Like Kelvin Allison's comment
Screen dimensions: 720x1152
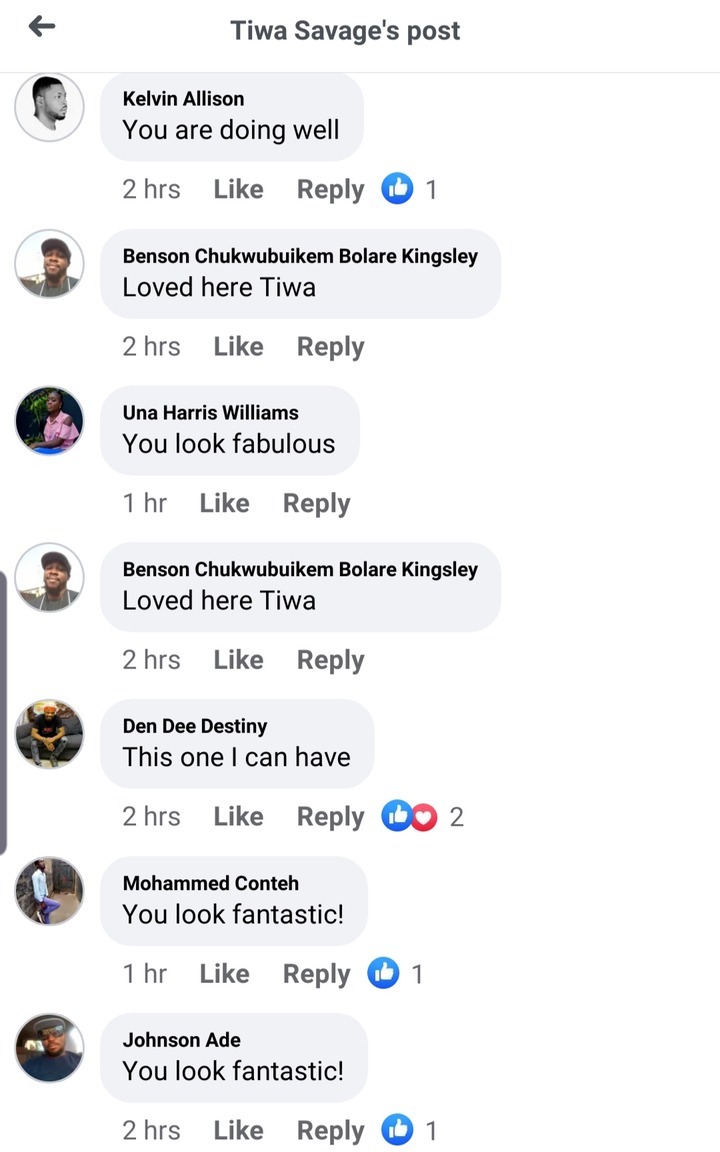coord(238,190)
